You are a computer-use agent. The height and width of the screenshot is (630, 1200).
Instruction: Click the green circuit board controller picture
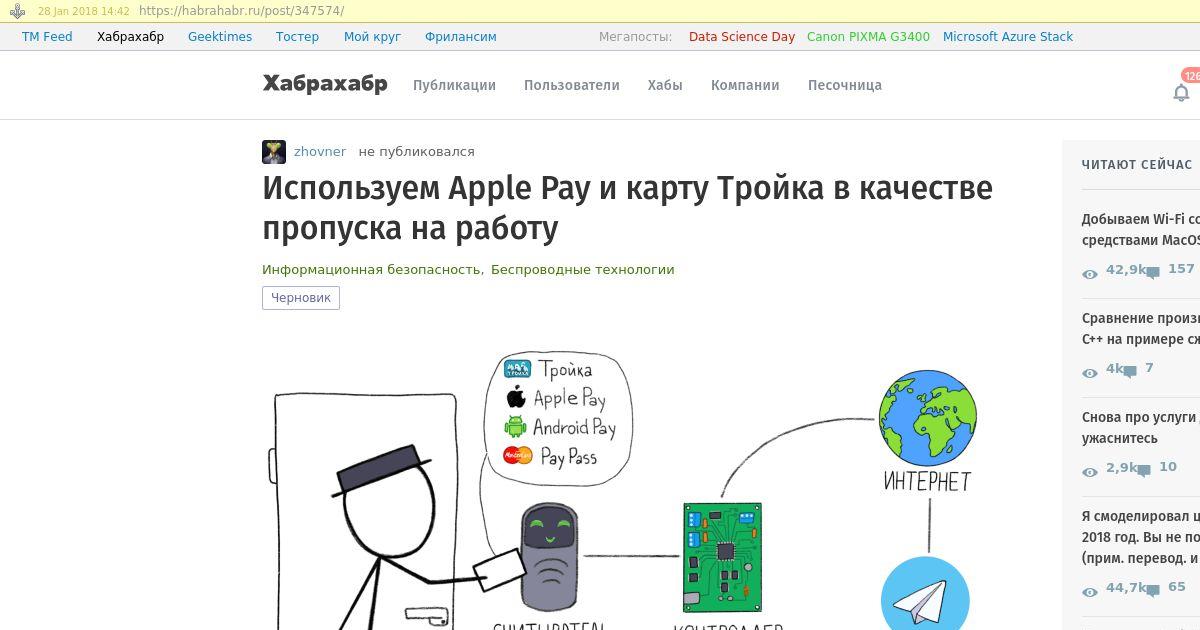[x=723, y=556]
